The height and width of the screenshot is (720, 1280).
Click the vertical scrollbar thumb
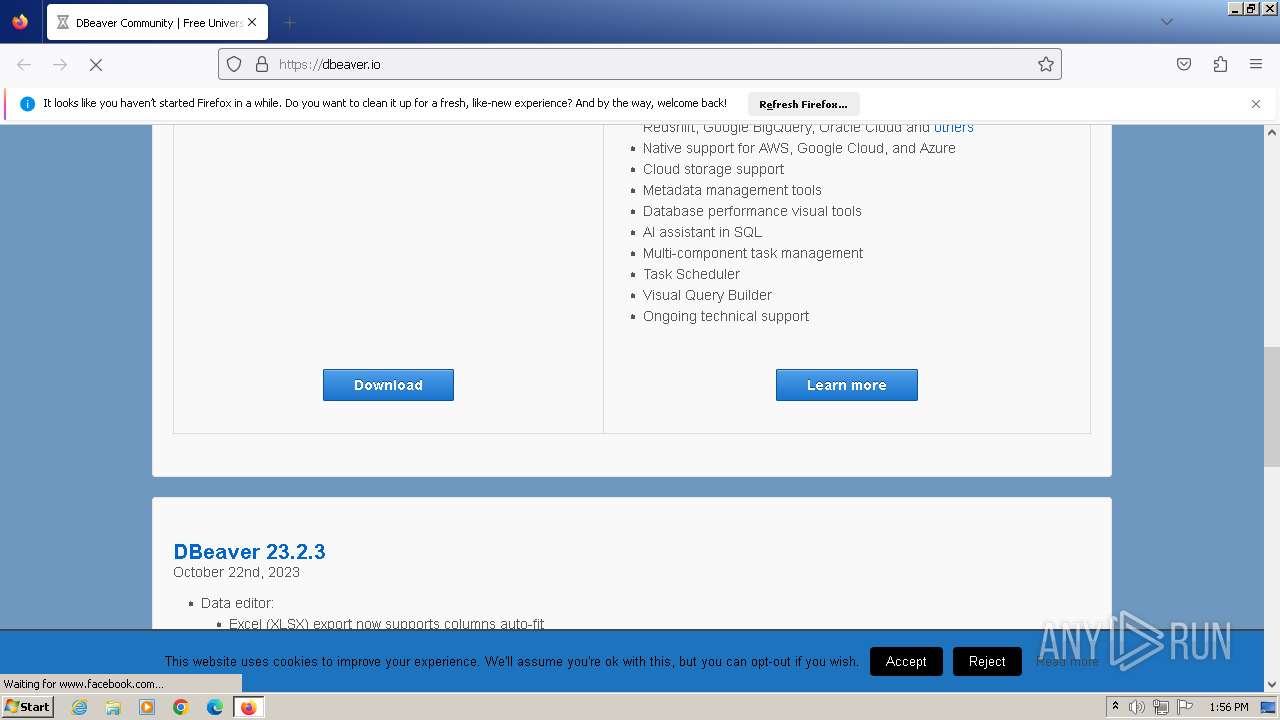[1272, 406]
